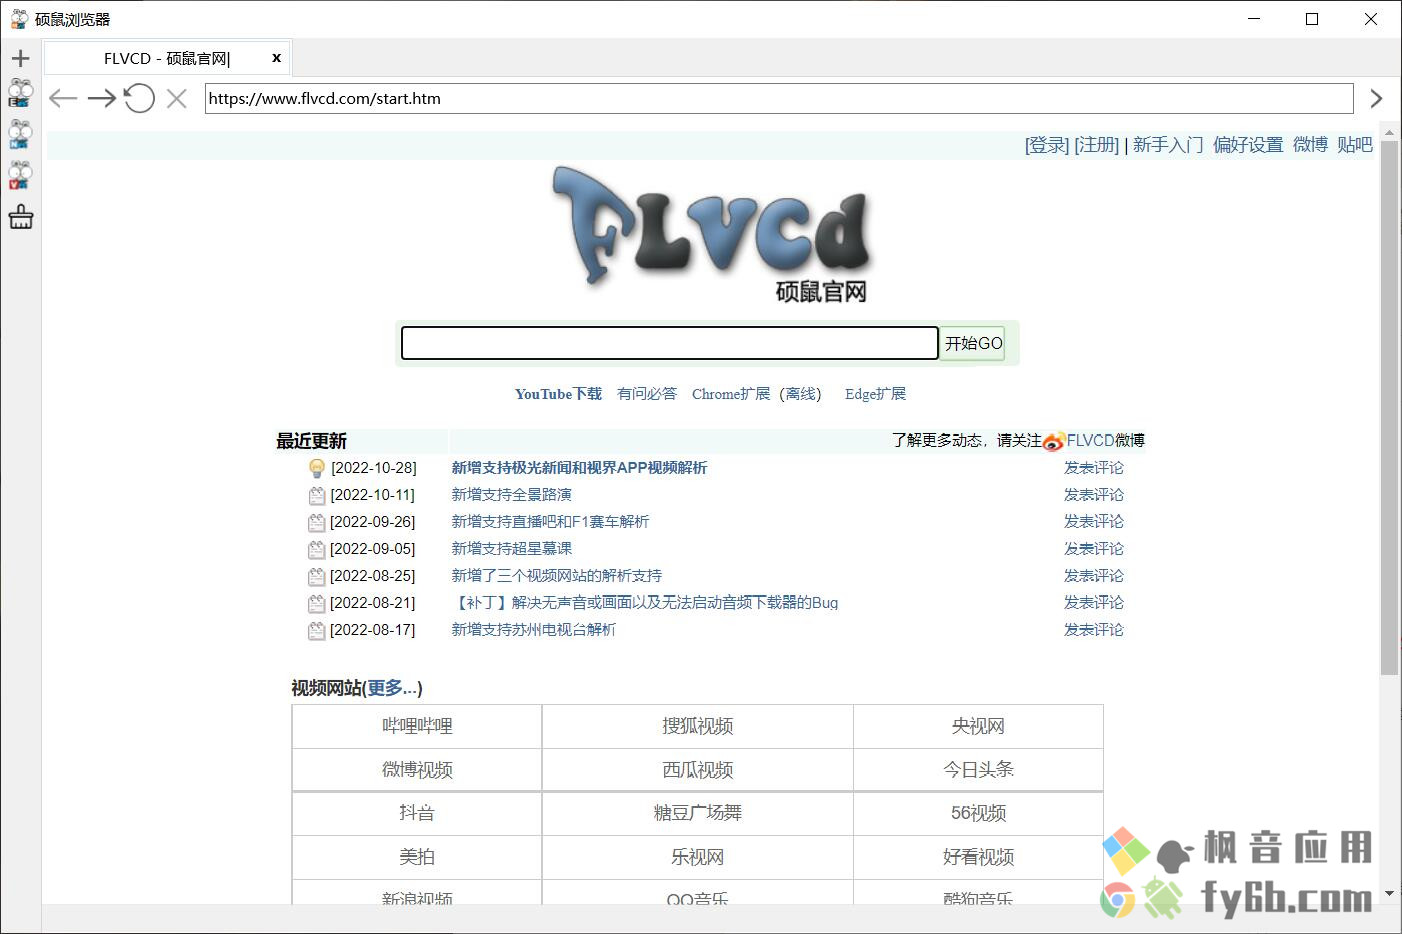Open the 登录 link

(1047, 145)
